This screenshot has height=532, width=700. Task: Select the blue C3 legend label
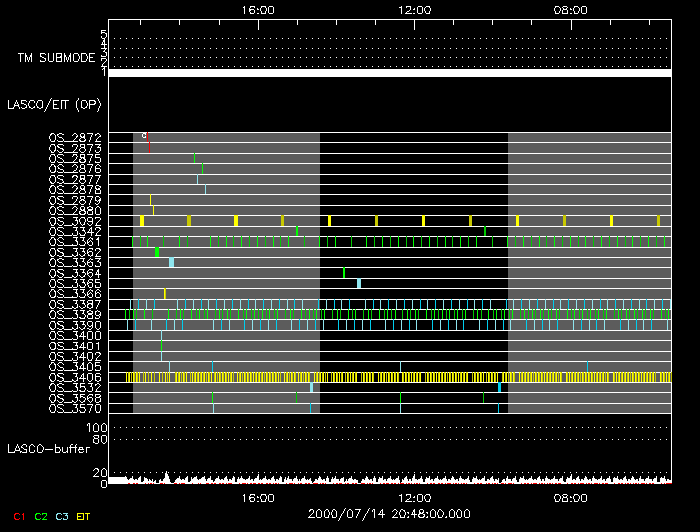pos(64,515)
